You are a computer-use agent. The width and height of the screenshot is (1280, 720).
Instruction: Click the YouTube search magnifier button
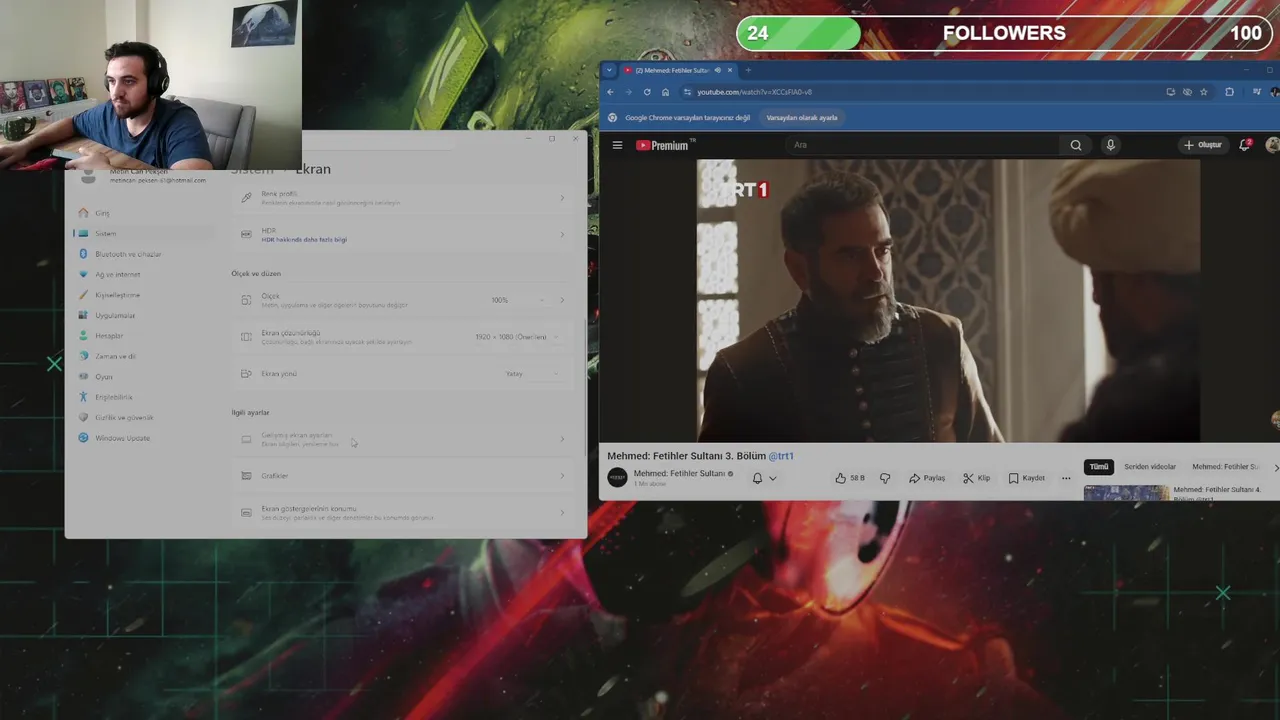point(1076,145)
